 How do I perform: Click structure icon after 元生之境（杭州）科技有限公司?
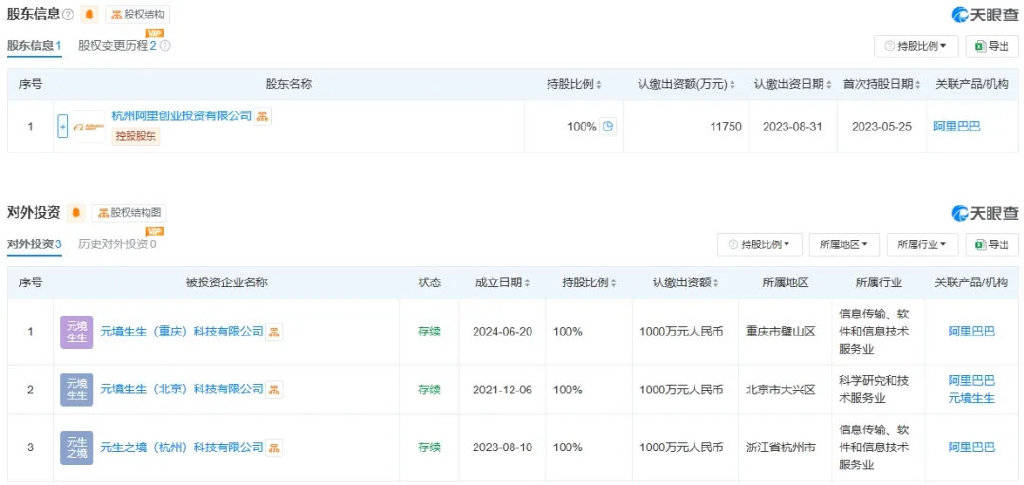pos(274,447)
